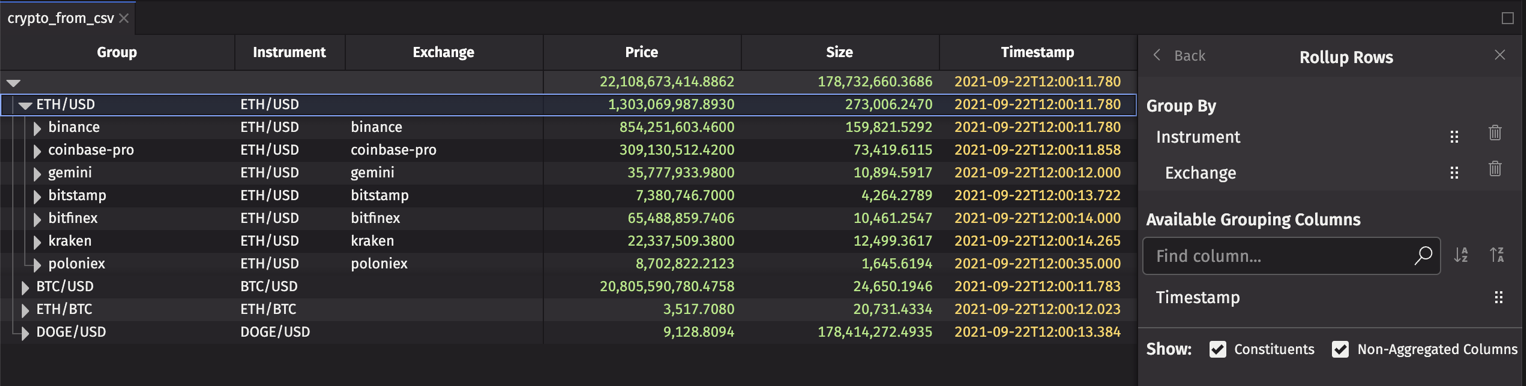Expand the BTC/USD group row

[25, 287]
